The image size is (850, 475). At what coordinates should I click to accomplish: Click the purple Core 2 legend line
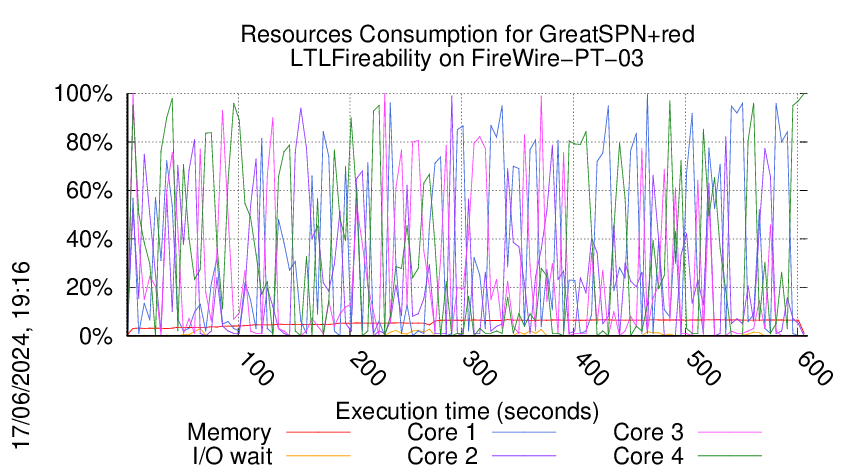(524, 456)
